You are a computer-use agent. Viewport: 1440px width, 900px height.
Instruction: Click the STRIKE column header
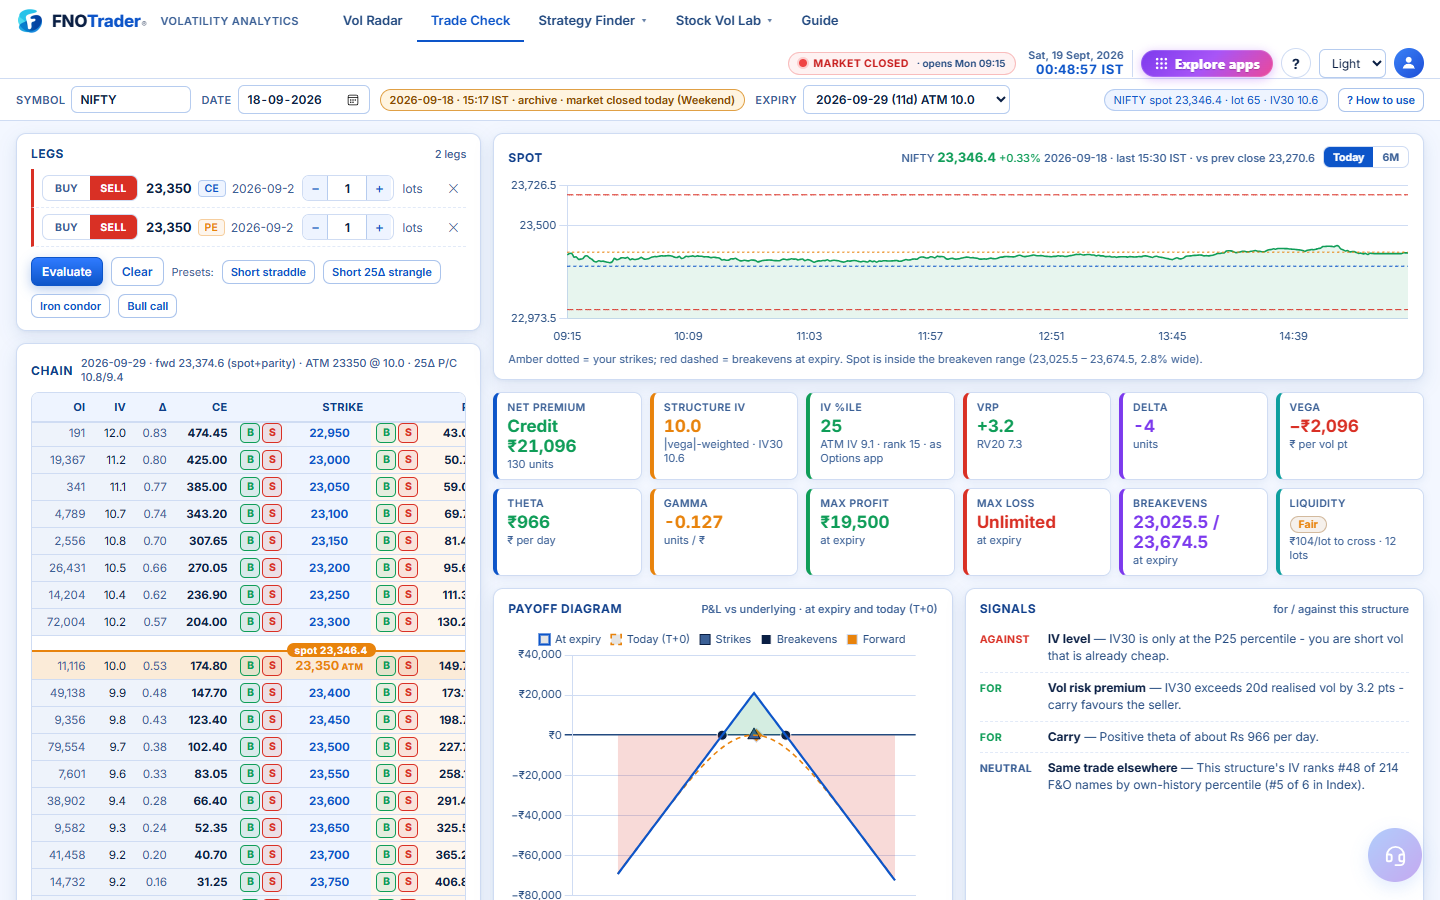342,407
